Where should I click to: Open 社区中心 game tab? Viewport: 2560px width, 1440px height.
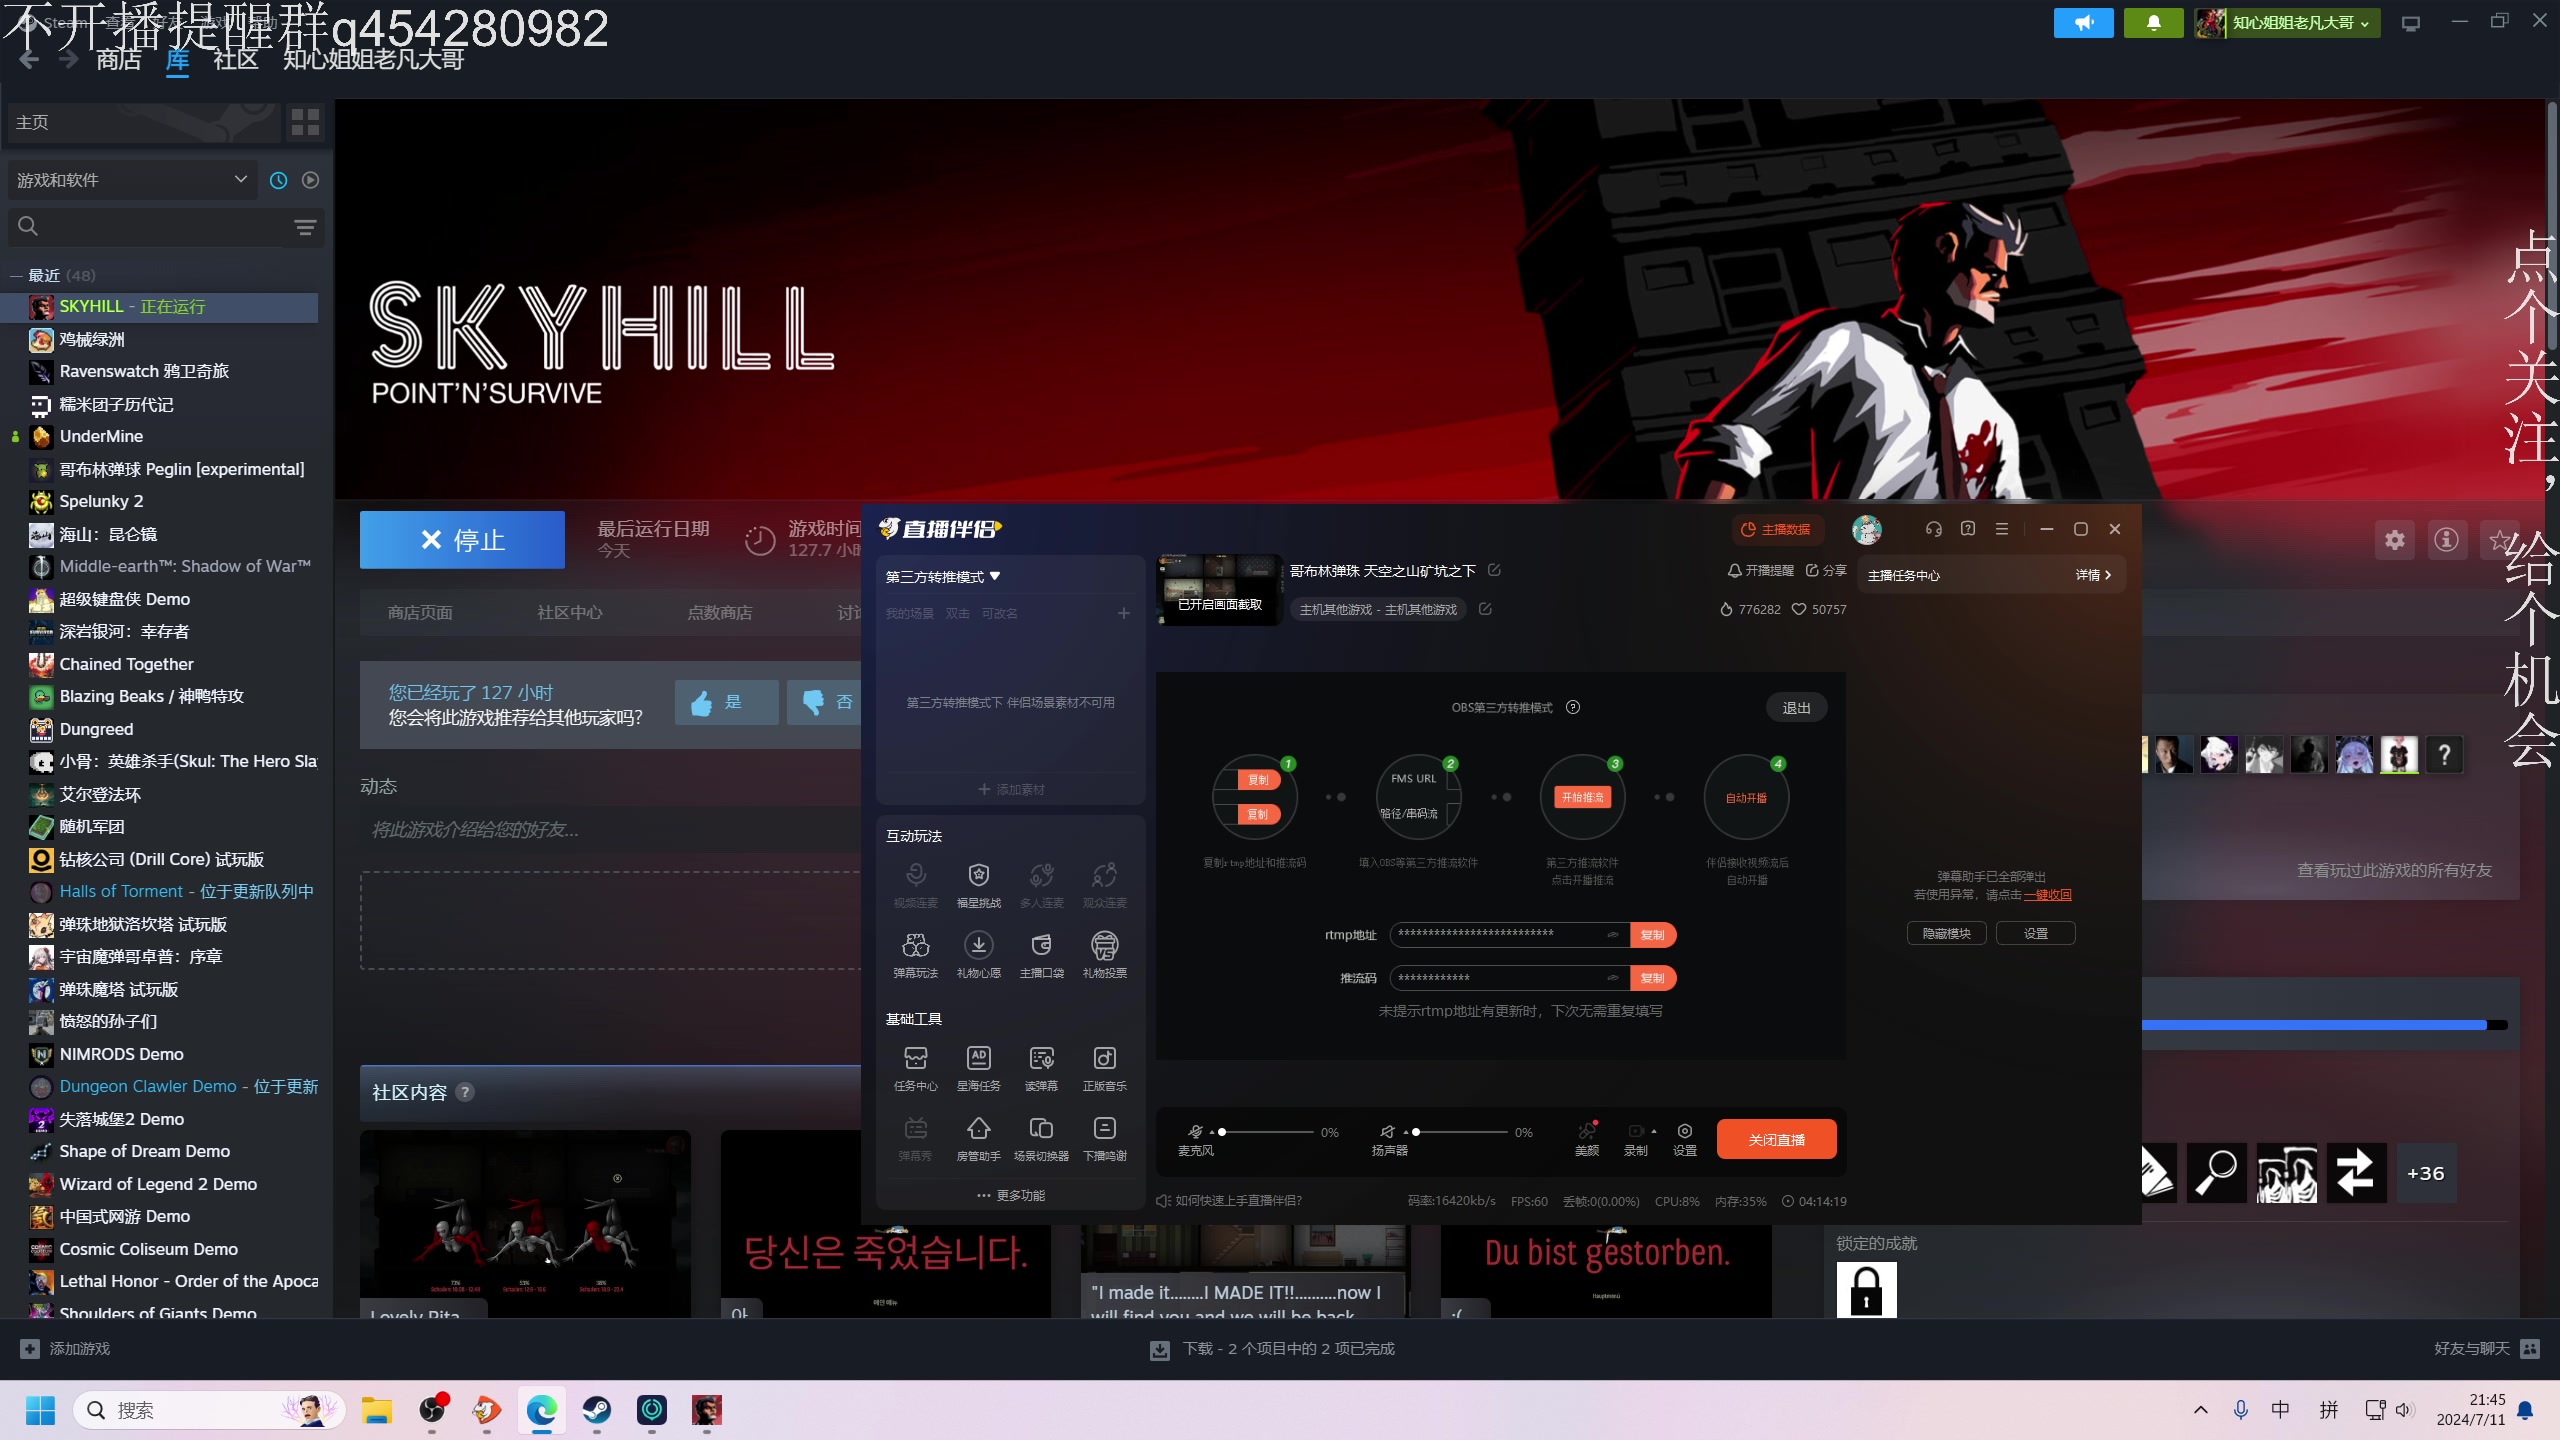570,613
